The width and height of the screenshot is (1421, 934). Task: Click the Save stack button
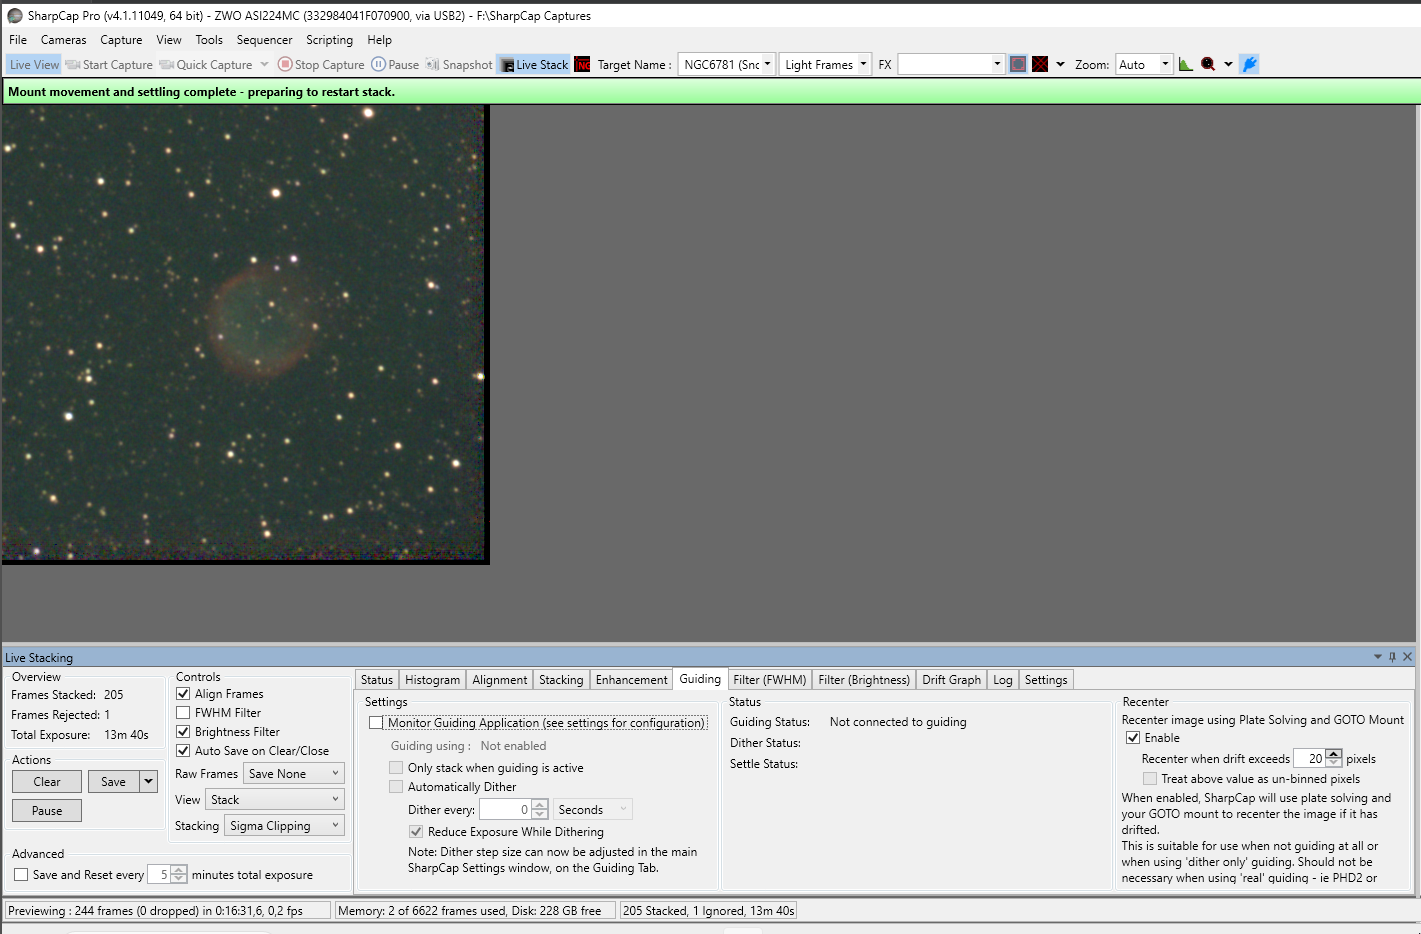pos(114,781)
